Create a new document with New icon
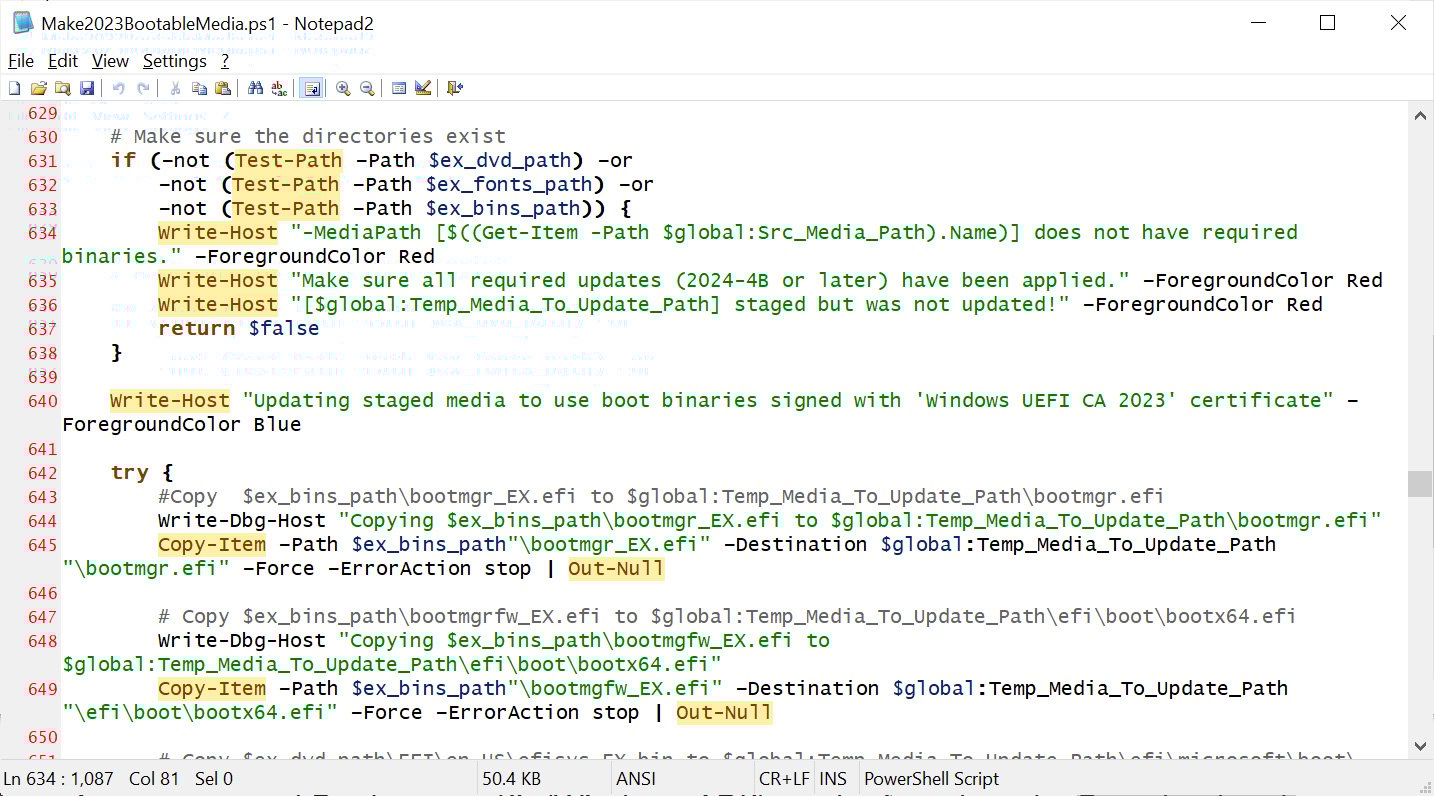The width and height of the screenshot is (1434, 796). click(14, 88)
